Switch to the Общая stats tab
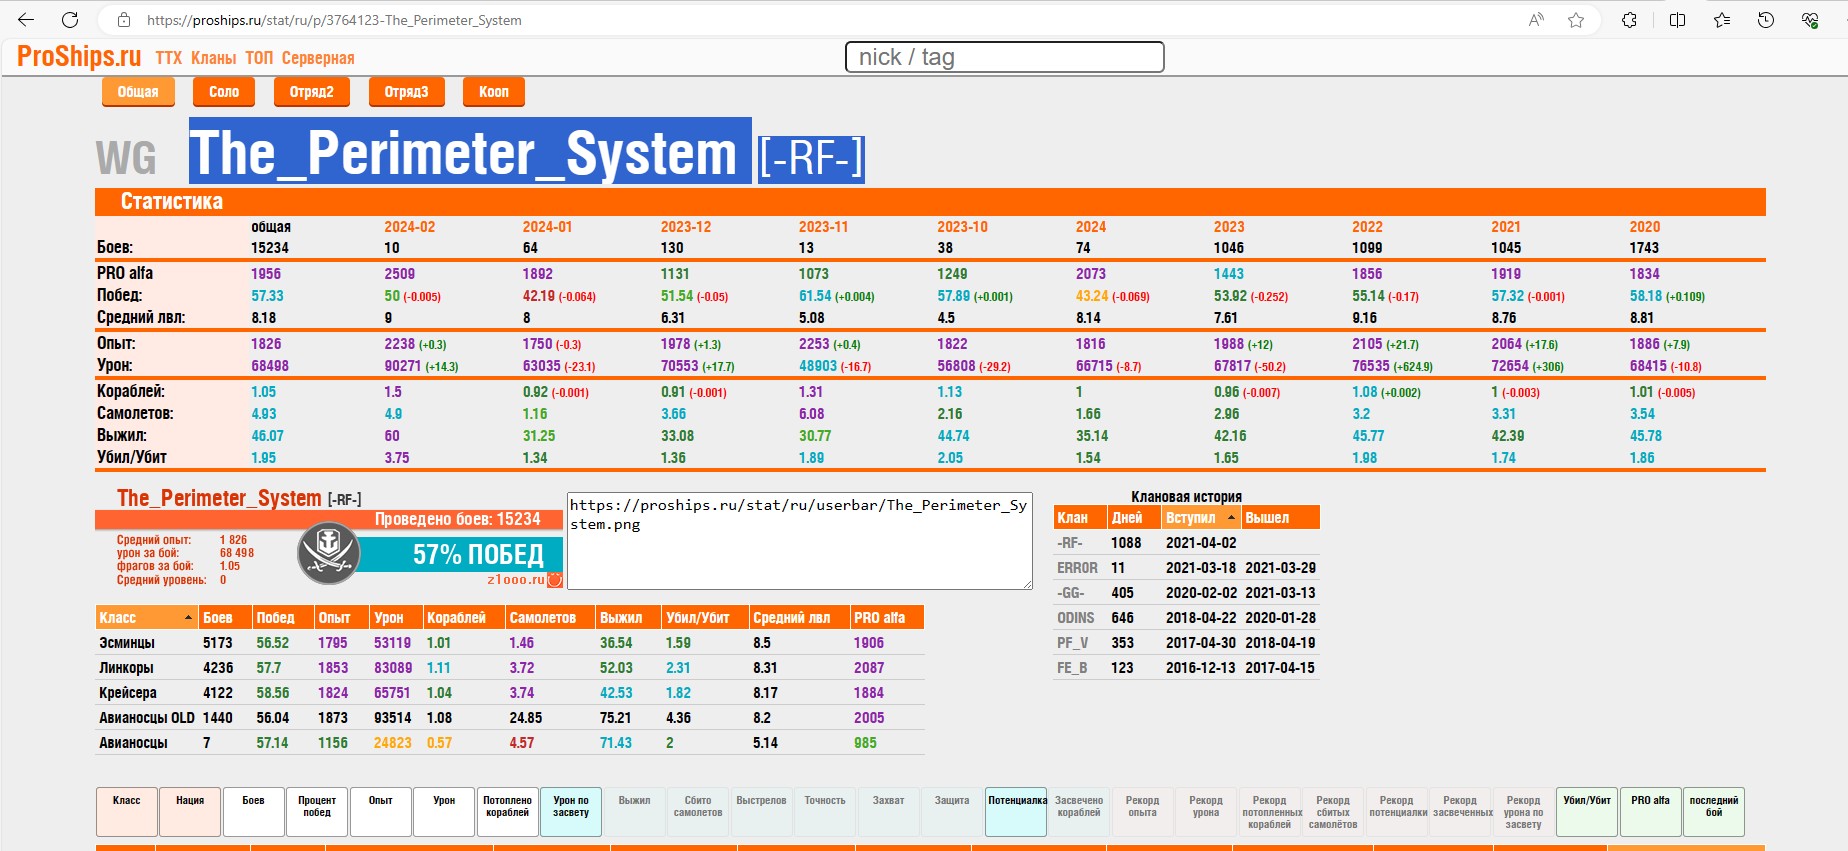This screenshot has height=851, width=1848. [x=138, y=92]
